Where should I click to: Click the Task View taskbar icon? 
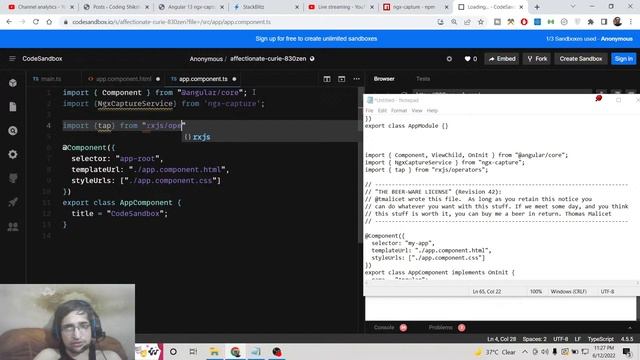coord(193,352)
